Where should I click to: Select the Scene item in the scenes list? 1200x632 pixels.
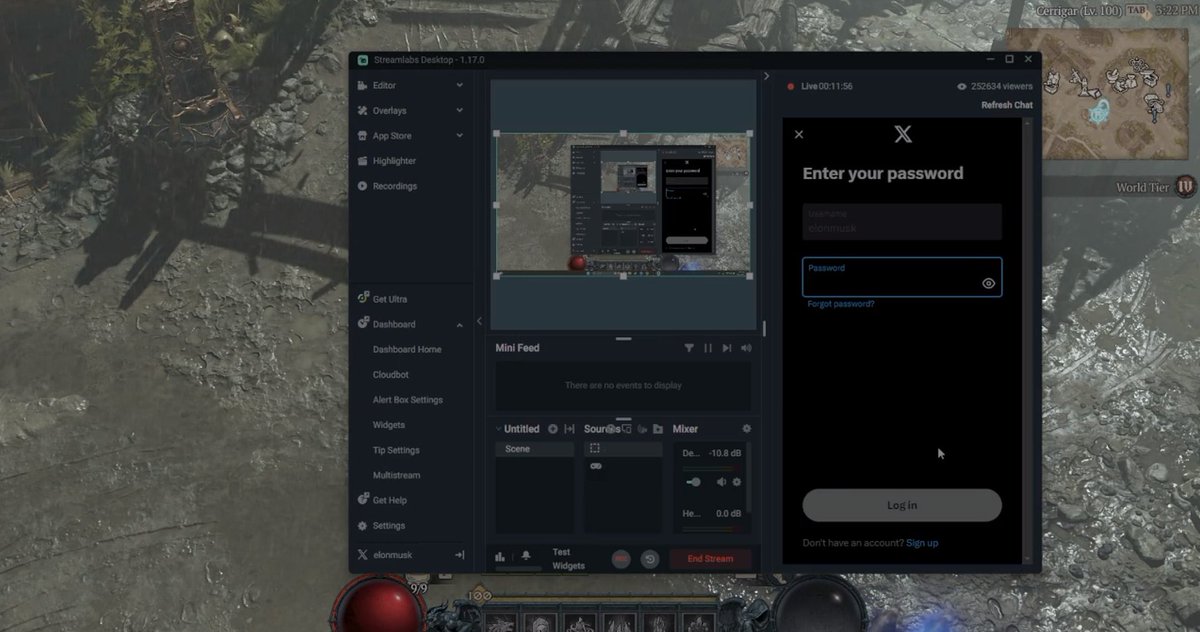click(535, 449)
